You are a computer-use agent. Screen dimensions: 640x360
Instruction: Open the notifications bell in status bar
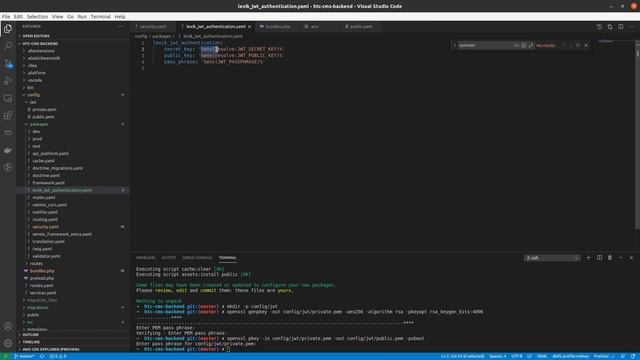(x=633, y=356)
